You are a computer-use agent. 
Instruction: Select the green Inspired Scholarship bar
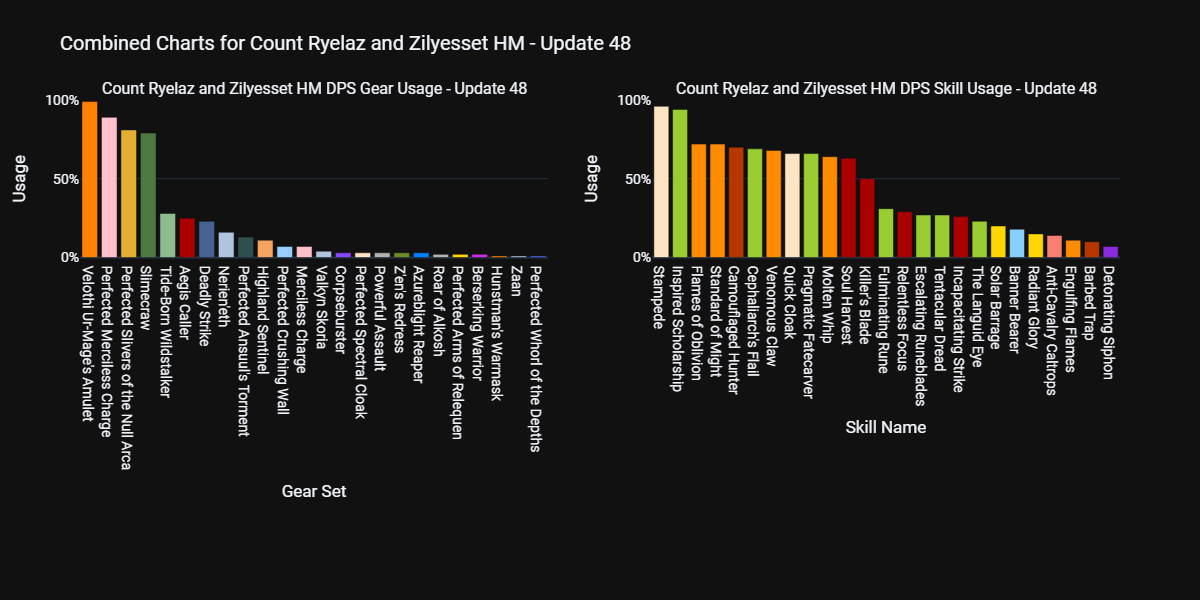(680, 184)
